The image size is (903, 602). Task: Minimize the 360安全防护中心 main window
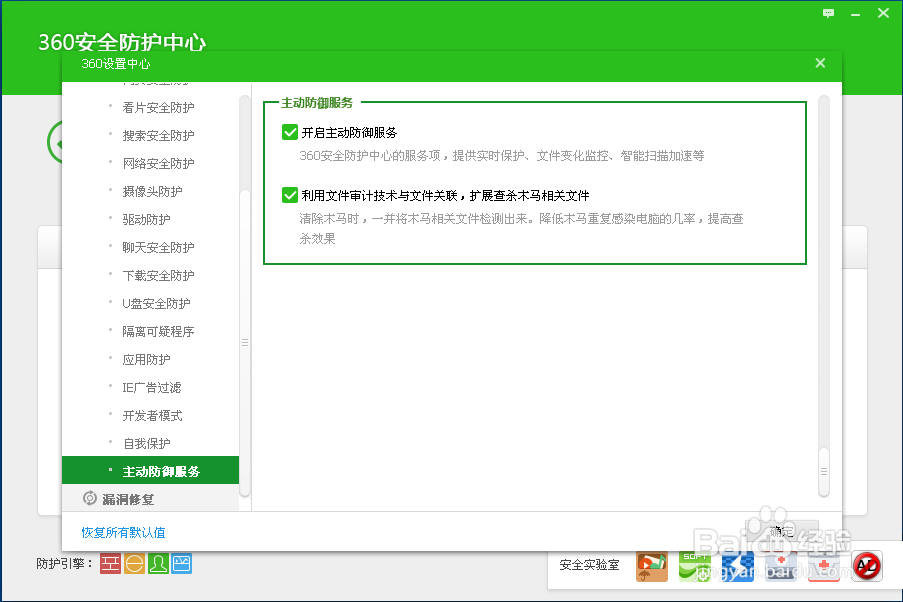click(855, 14)
